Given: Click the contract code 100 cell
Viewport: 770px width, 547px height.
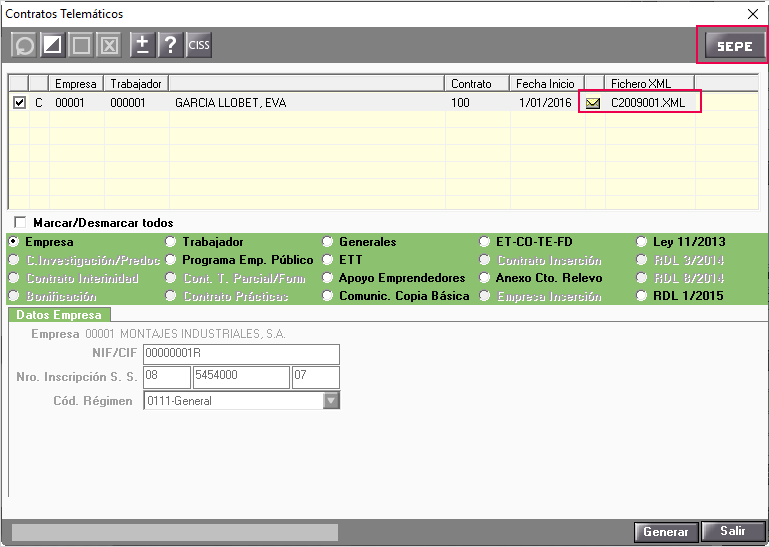Looking at the screenshot, I should coord(477,103).
